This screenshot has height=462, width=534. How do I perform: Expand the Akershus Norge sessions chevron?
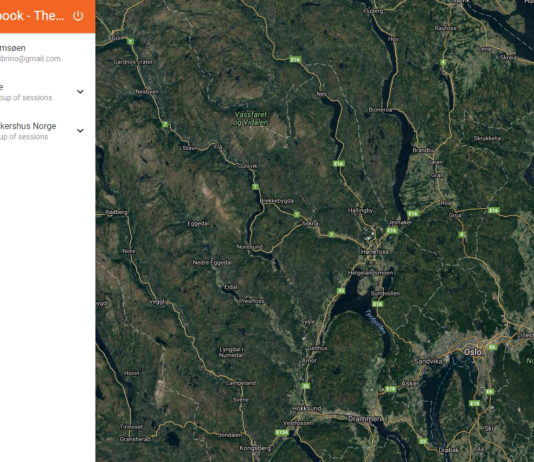click(80, 131)
